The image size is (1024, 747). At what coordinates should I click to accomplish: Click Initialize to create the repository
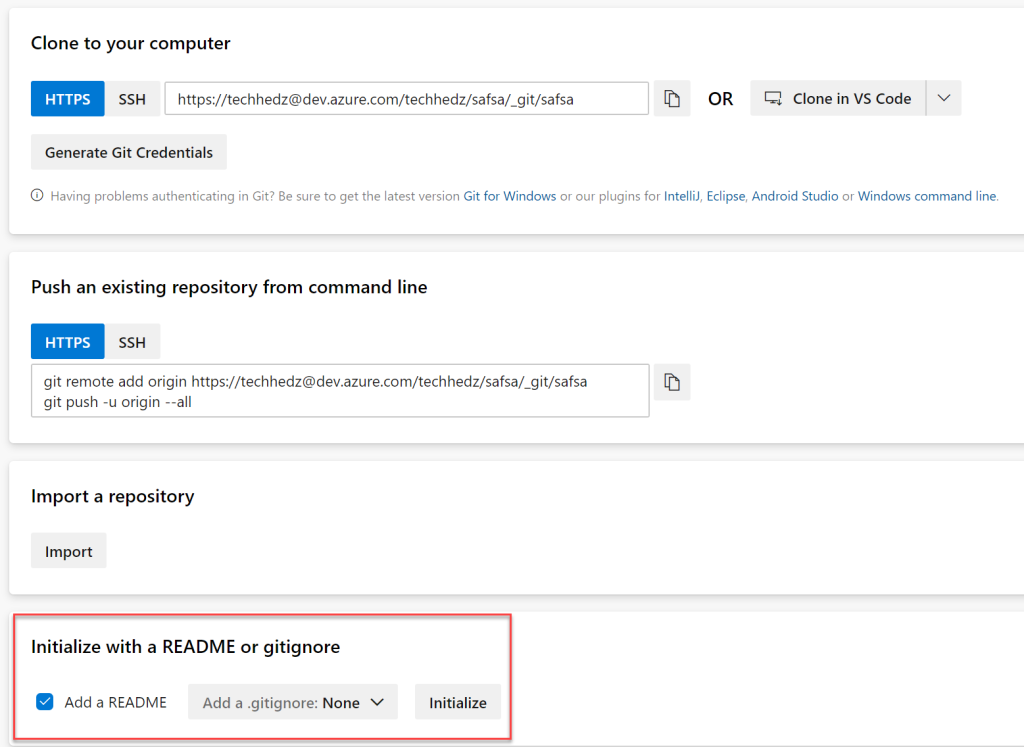pos(457,702)
